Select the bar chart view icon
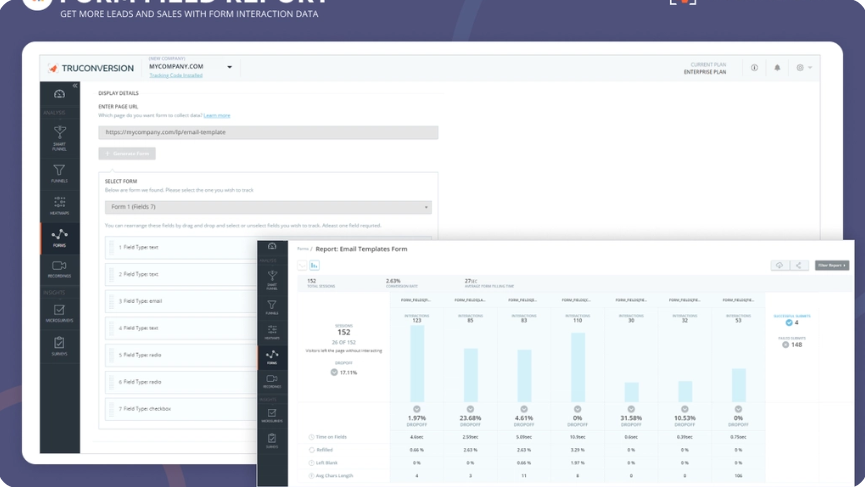Viewport: 865px width, 487px height. point(314,265)
